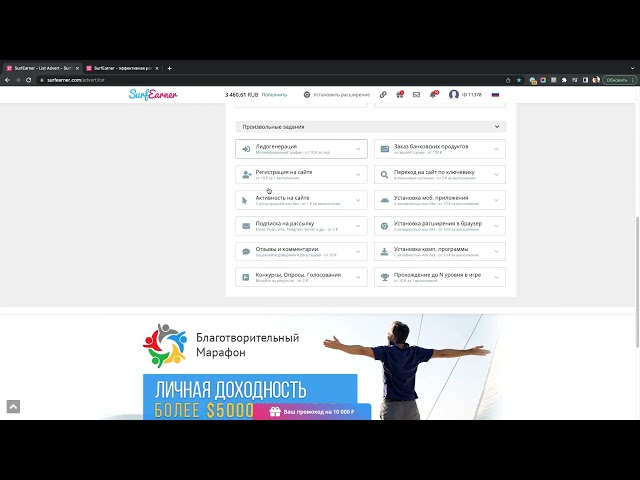Expand Подписка на рассылку option
This screenshot has width=640, height=480.
click(x=301, y=226)
